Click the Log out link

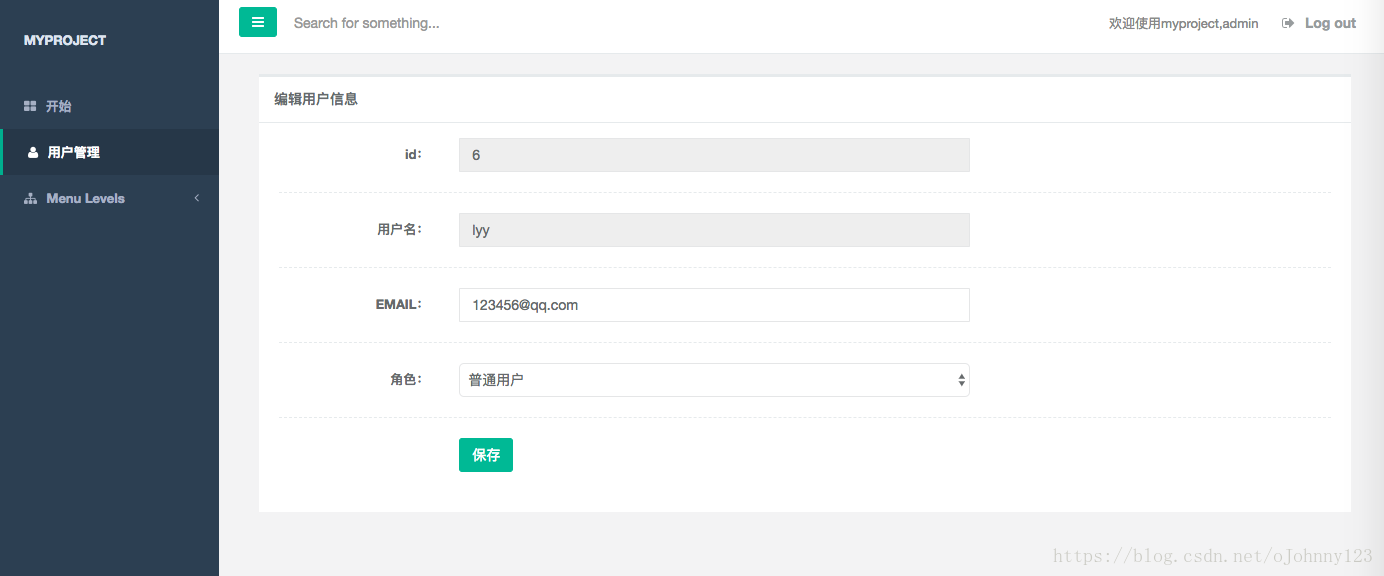tap(1319, 23)
